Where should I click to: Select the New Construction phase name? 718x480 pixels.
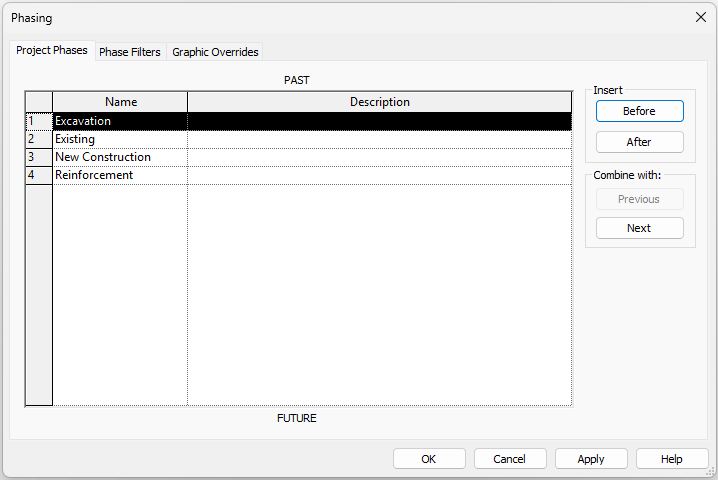pyautogui.click(x=120, y=157)
